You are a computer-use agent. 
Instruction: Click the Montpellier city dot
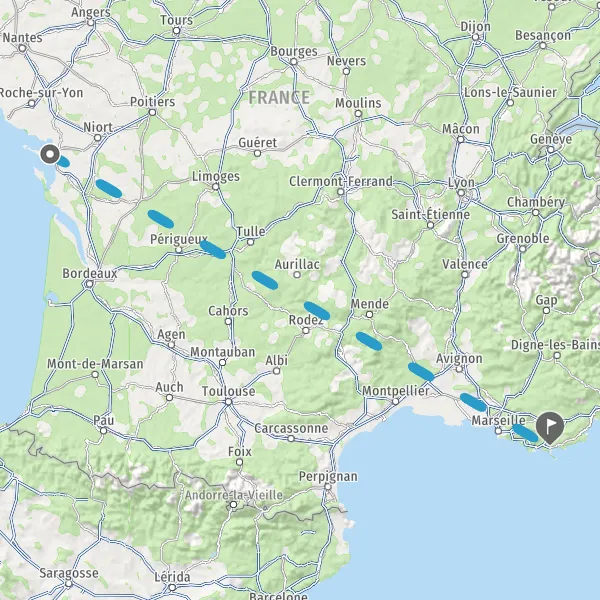[396, 401]
